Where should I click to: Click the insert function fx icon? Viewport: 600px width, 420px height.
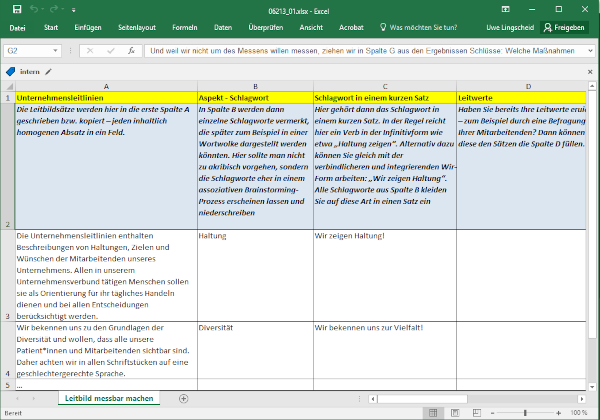point(130,50)
